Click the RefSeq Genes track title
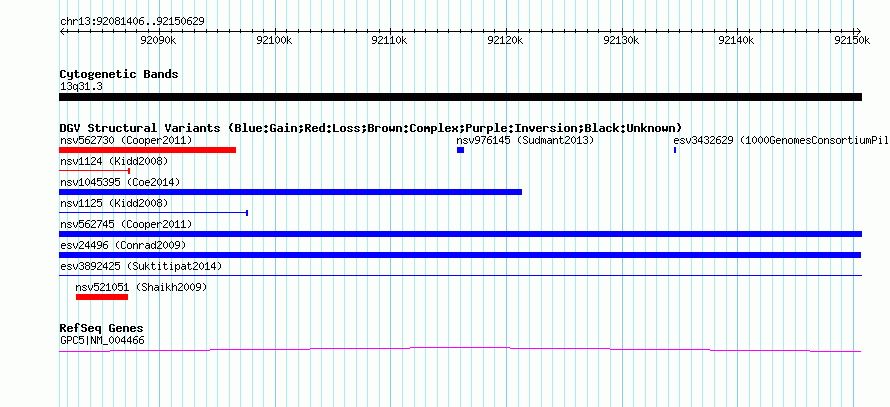 click(x=102, y=328)
